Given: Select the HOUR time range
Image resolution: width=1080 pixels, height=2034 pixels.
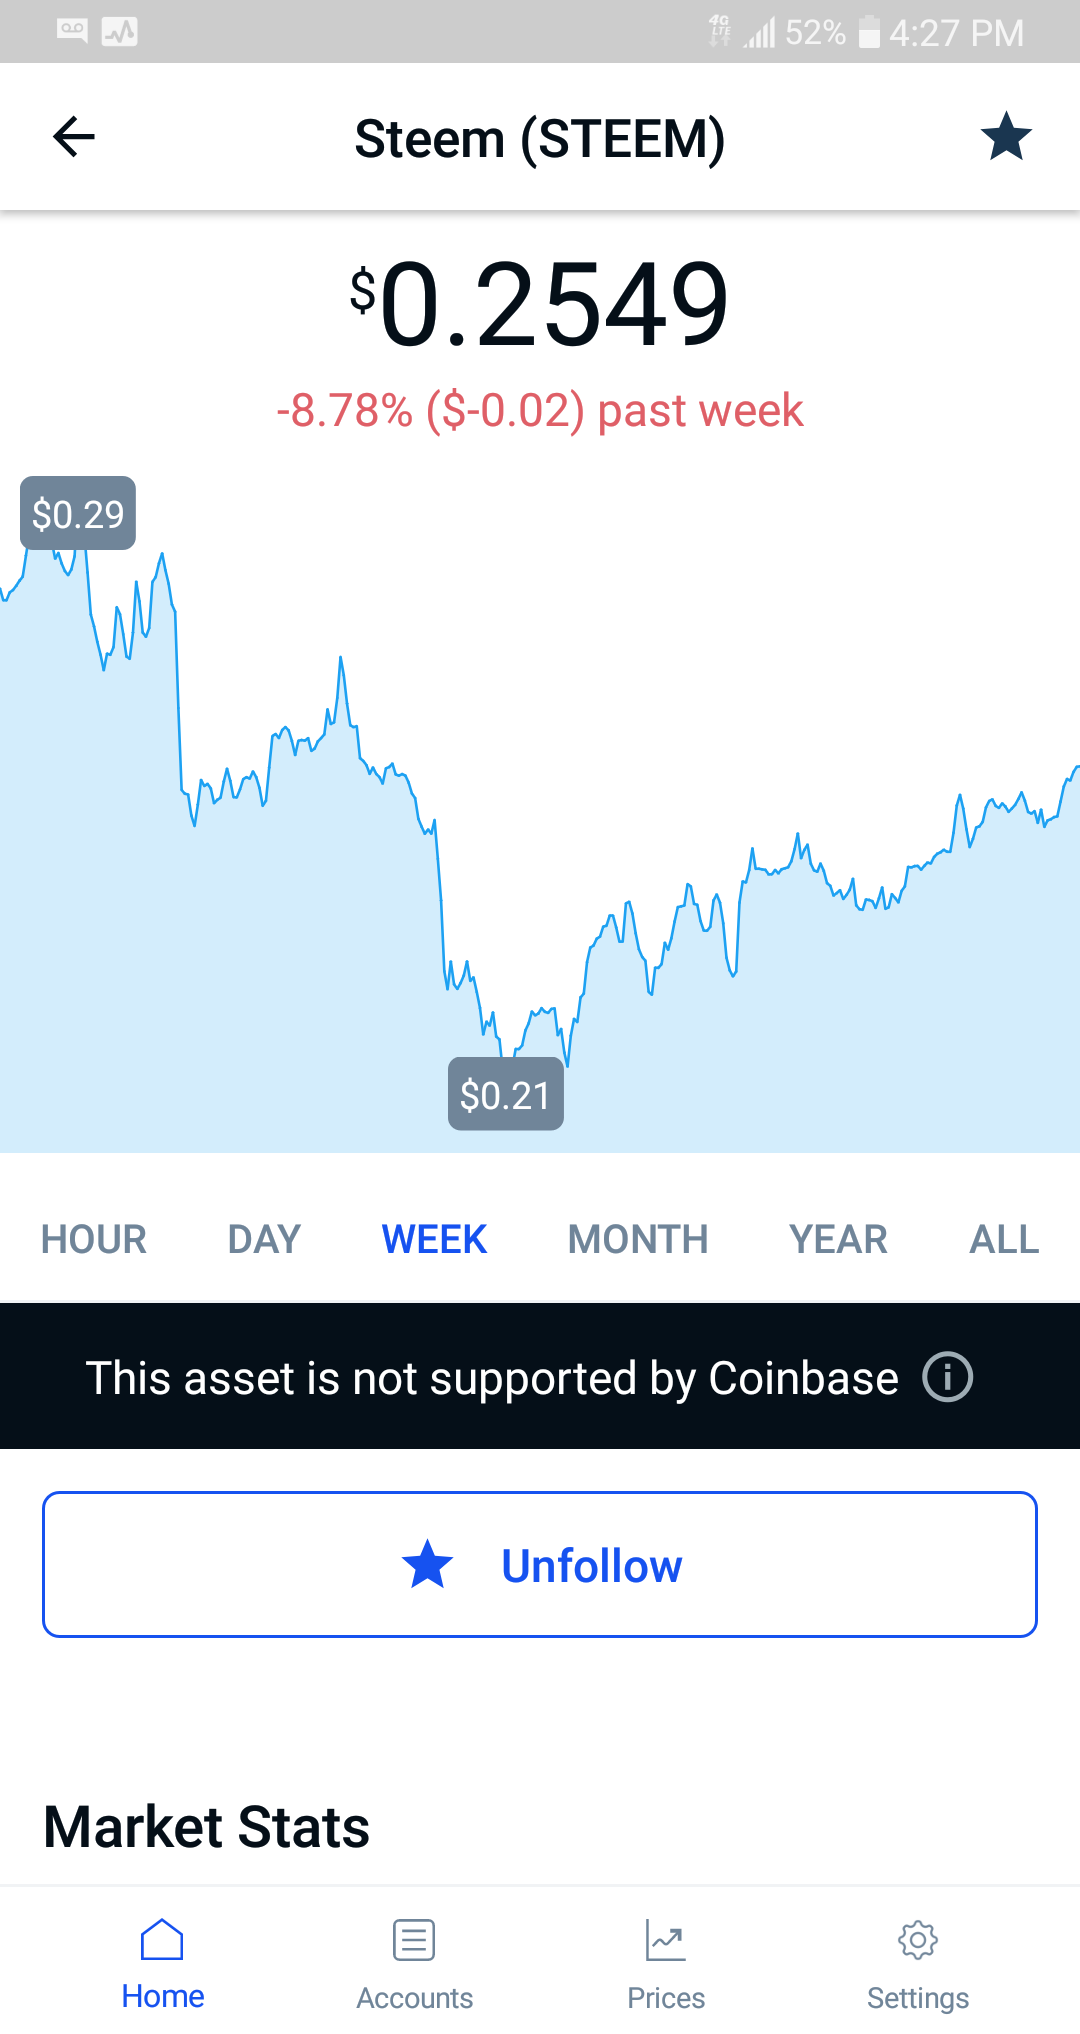Looking at the screenshot, I should pos(94,1240).
